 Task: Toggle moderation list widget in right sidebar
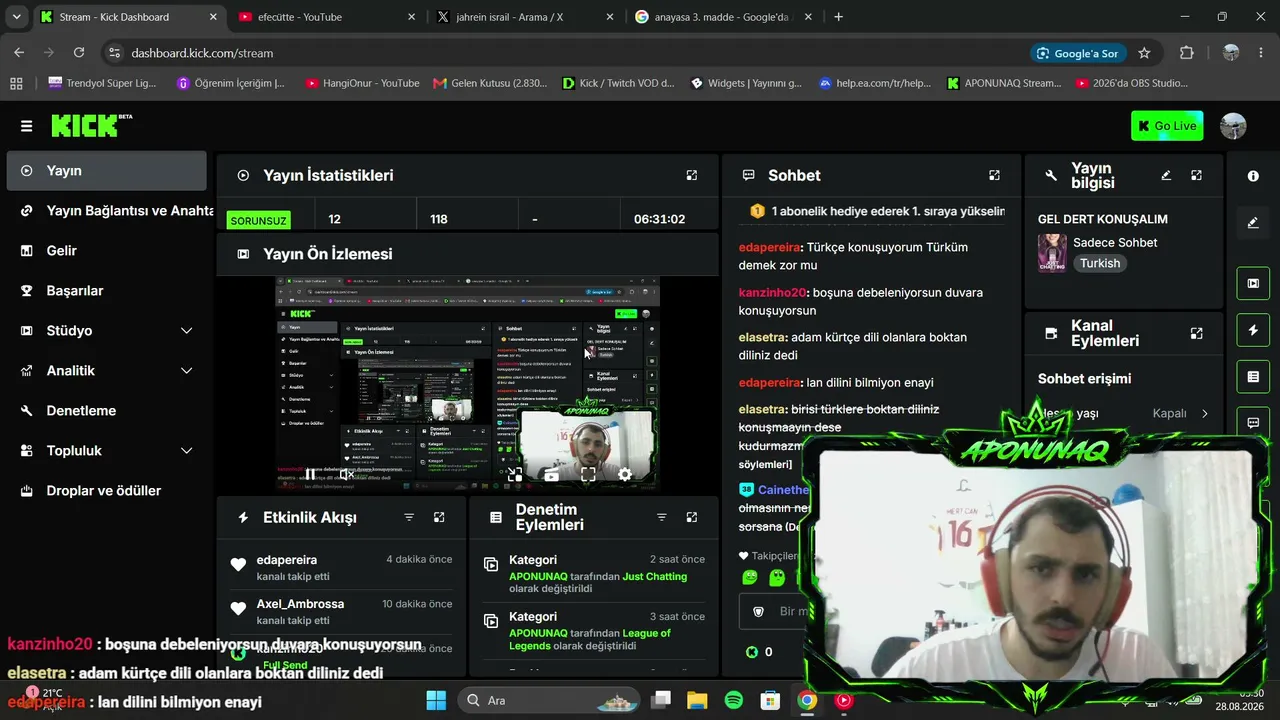pyautogui.click(x=1253, y=377)
